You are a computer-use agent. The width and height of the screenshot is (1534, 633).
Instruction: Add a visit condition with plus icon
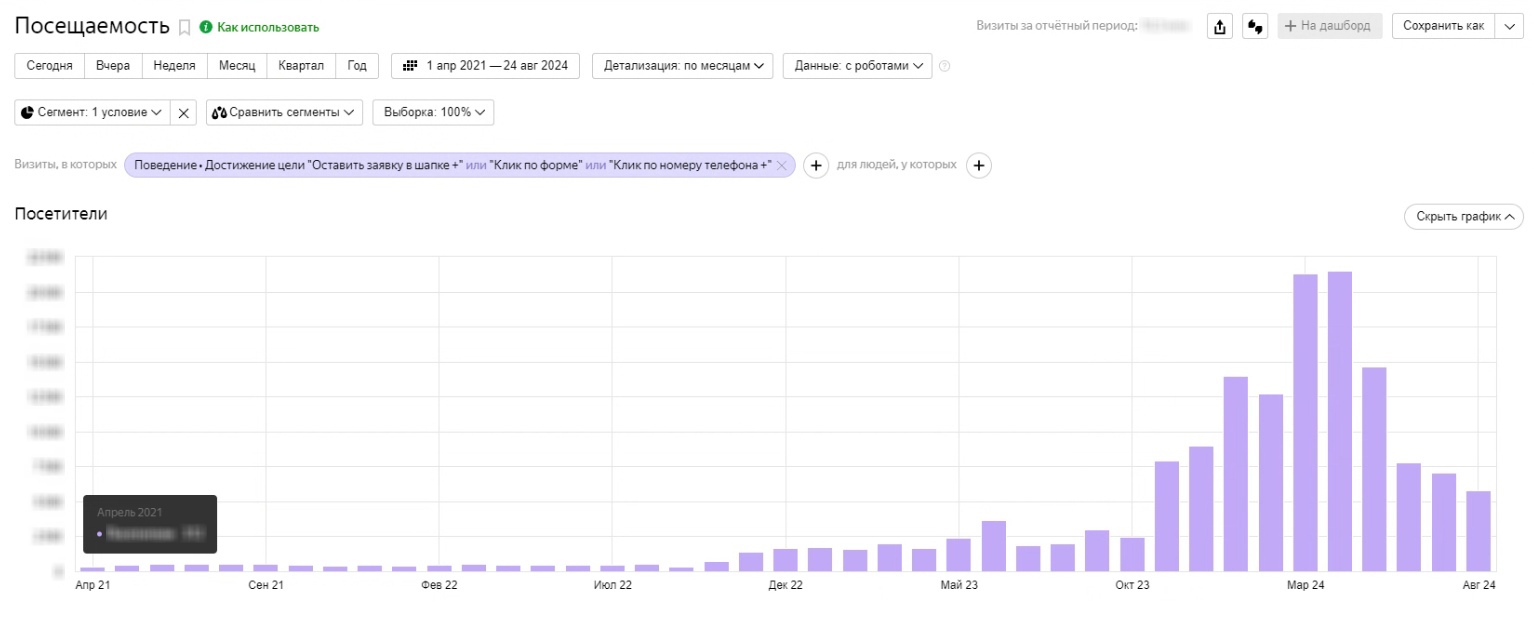816,166
